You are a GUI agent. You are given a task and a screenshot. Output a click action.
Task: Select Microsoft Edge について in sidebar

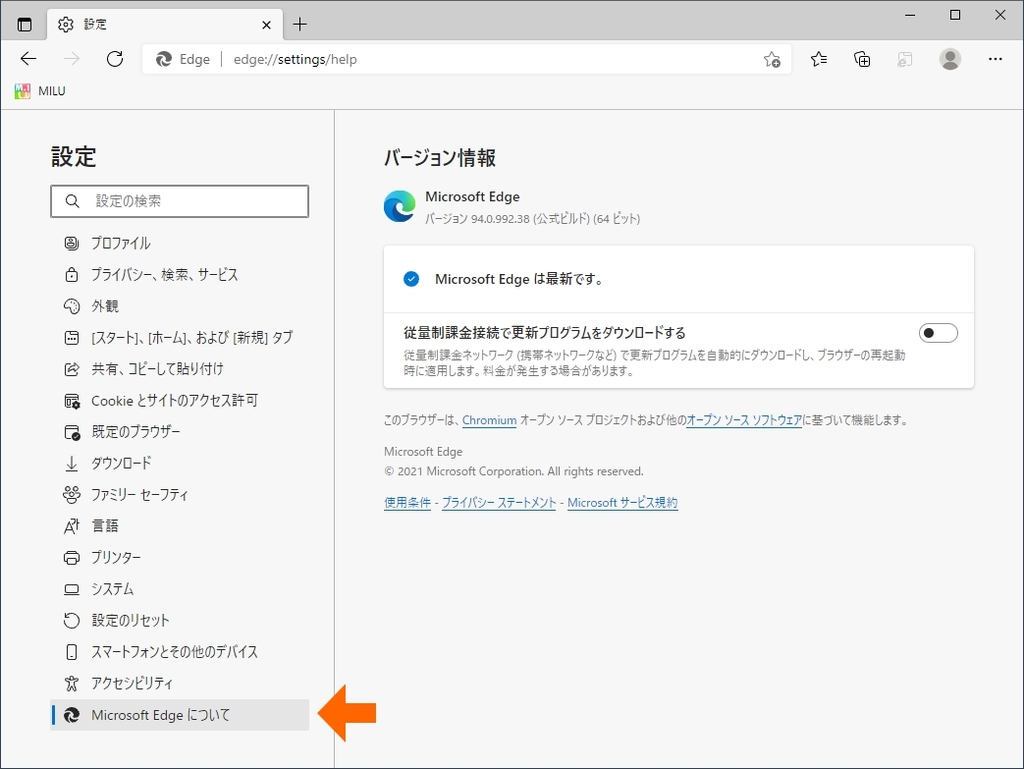point(180,715)
